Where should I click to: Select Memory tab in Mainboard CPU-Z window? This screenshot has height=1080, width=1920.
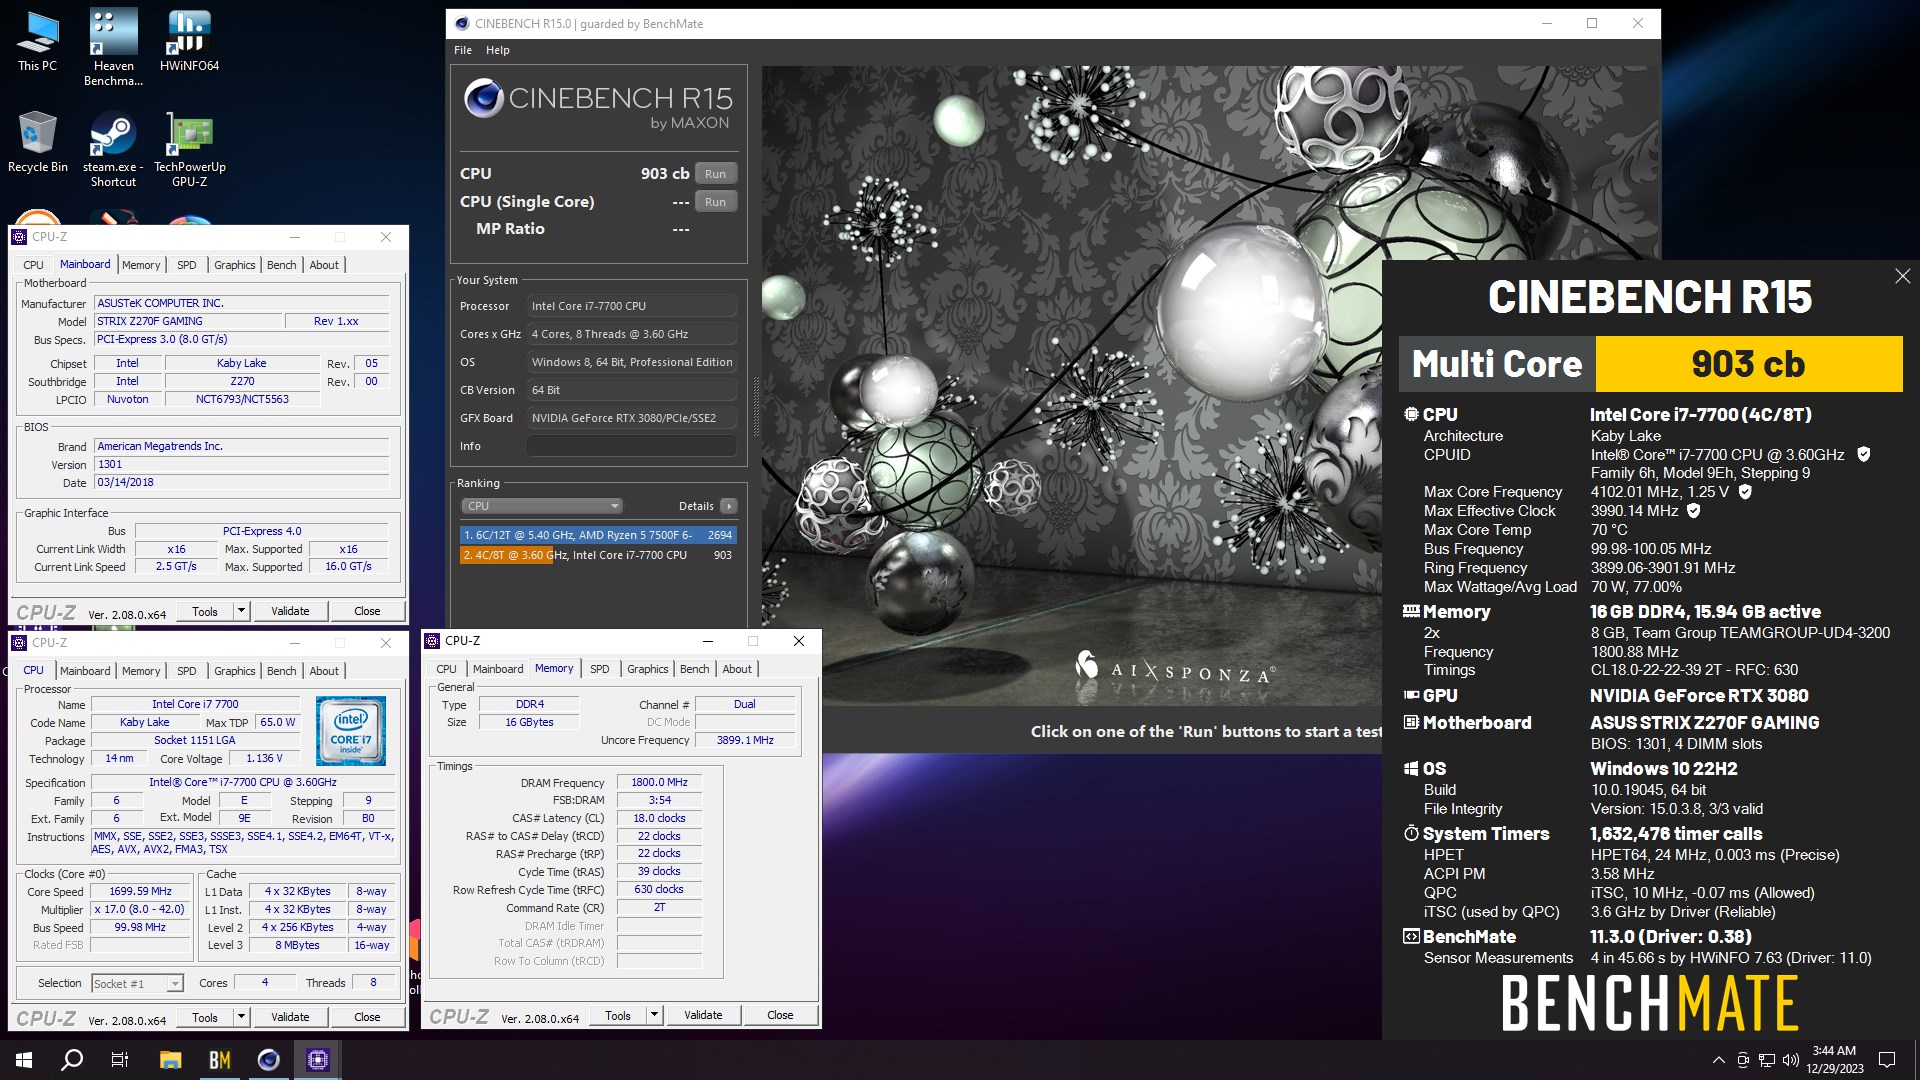click(x=141, y=265)
